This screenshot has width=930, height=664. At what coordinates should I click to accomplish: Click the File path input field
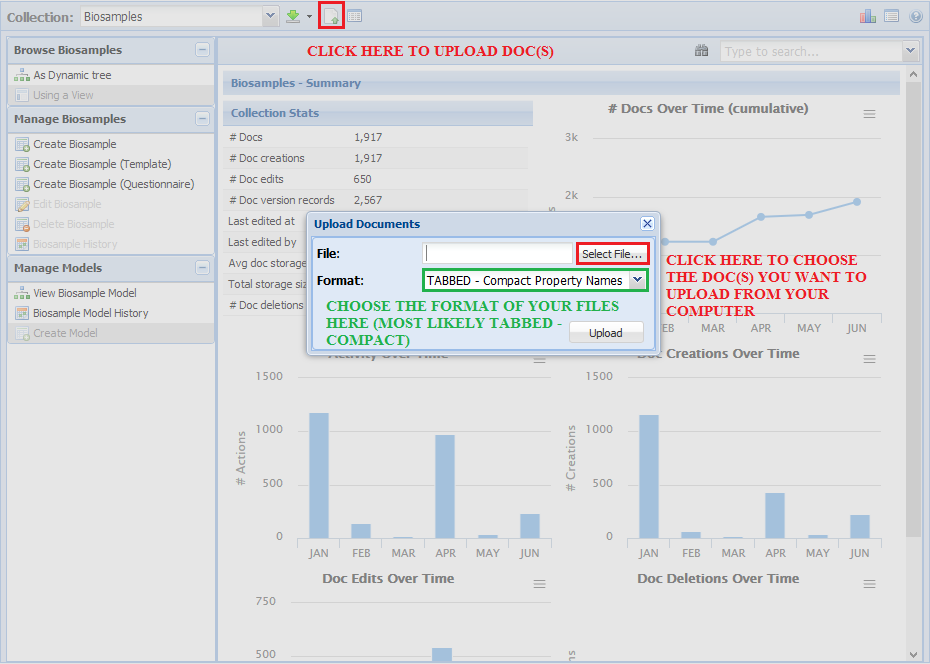pyautogui.click(x=497, y=254)
